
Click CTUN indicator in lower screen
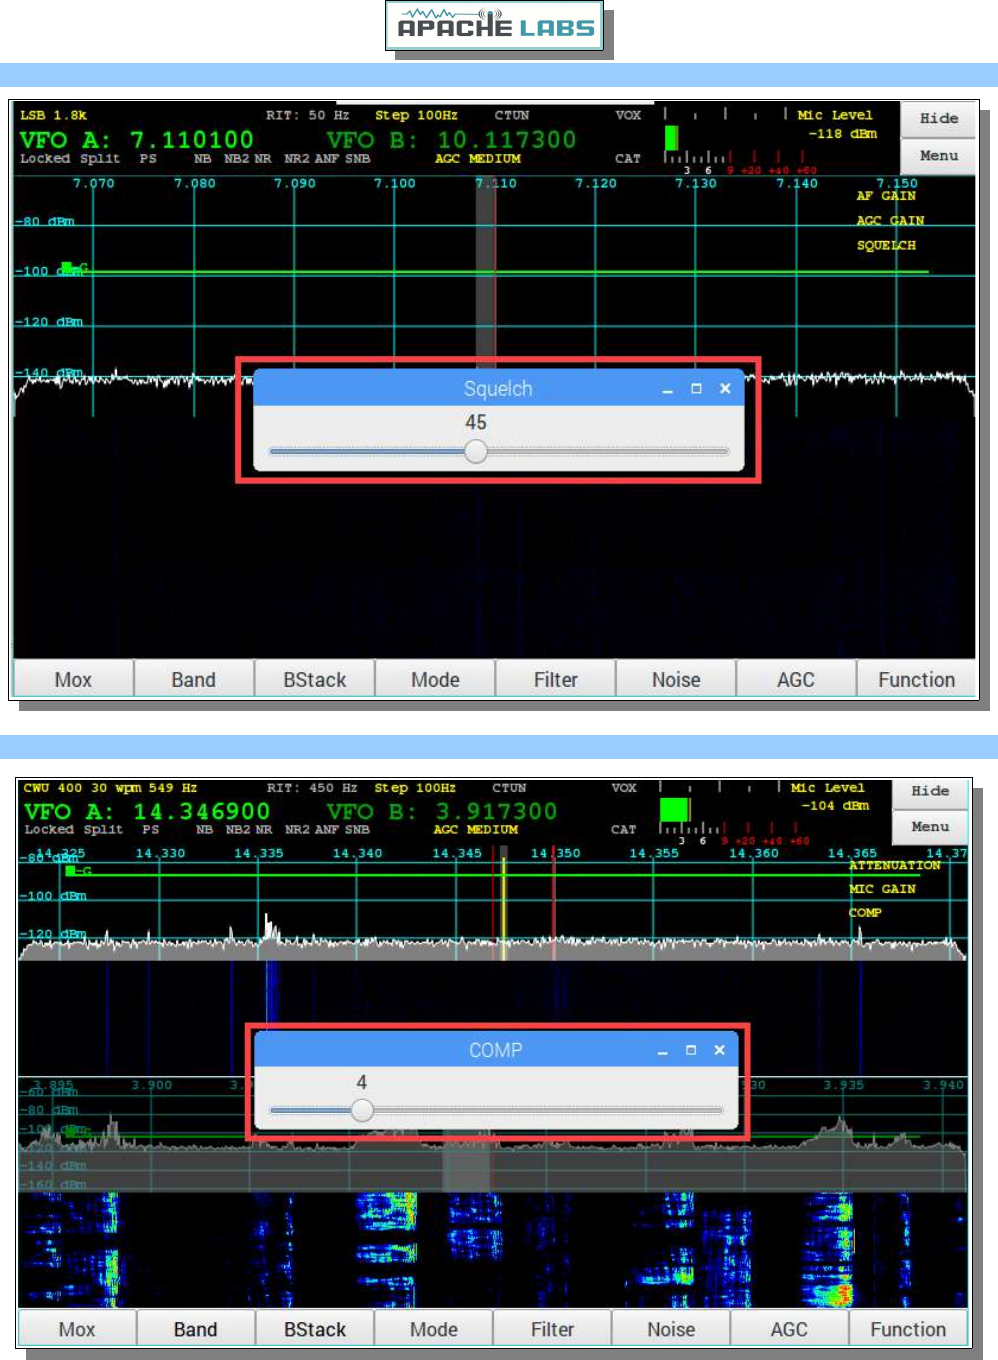coord(509,788)
